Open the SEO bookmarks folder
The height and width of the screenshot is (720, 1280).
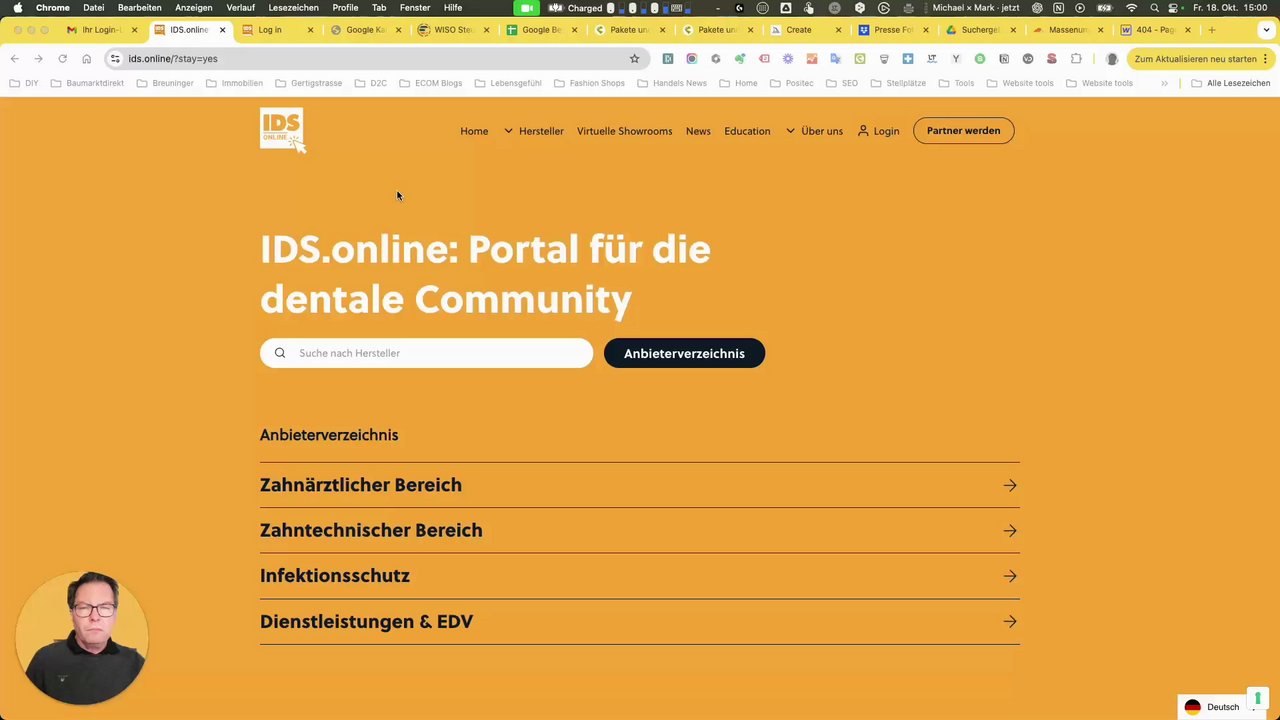tap(842, 83)
